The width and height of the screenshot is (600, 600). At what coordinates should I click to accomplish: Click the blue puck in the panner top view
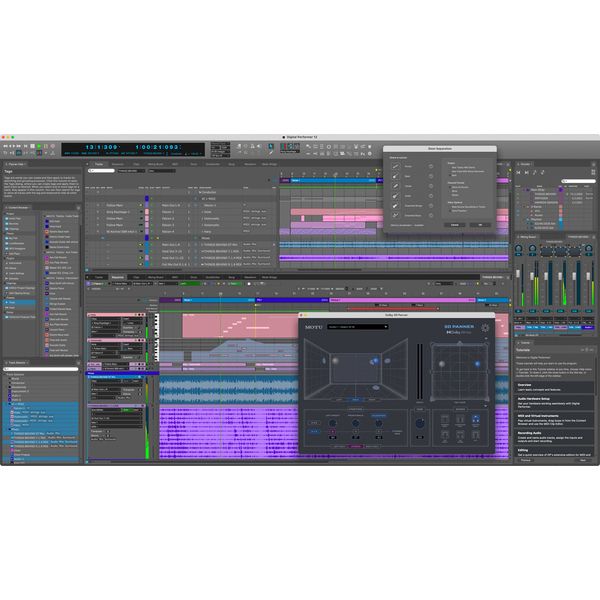(x=477, y=364)
